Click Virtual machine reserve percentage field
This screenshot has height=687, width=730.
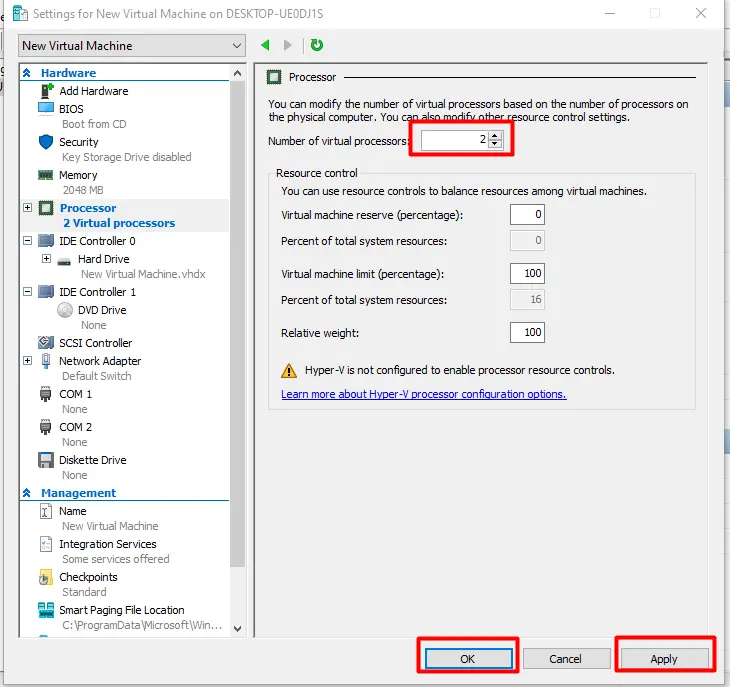pos(527,215)
